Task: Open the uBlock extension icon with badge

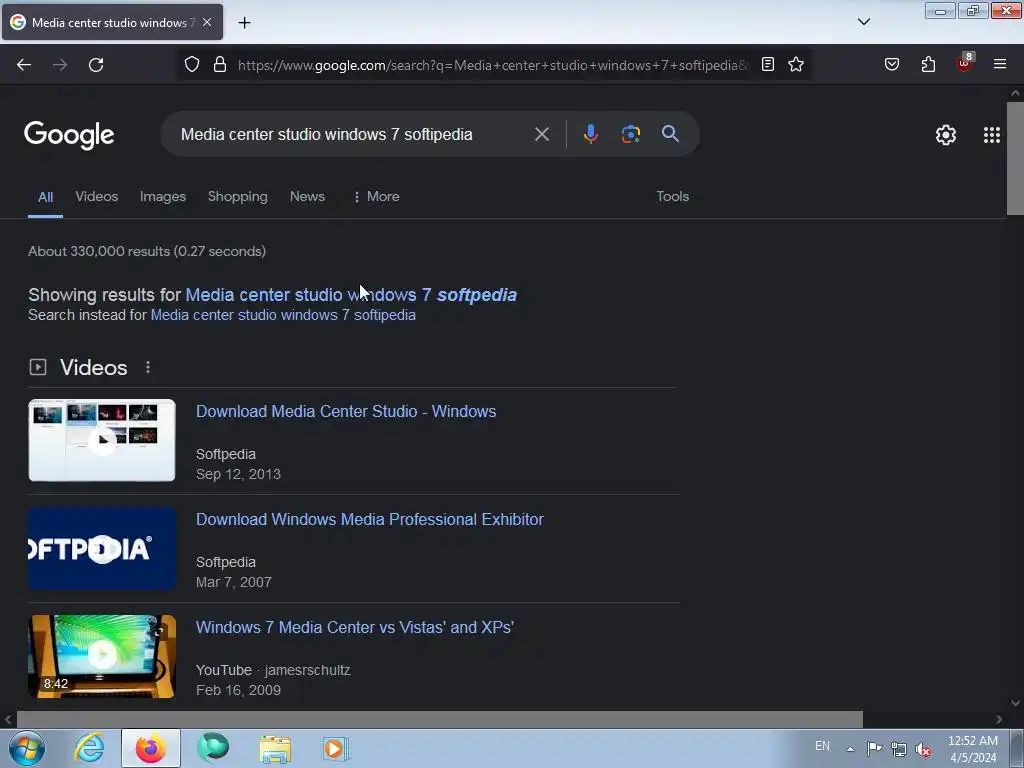Action: pos(965,63)
